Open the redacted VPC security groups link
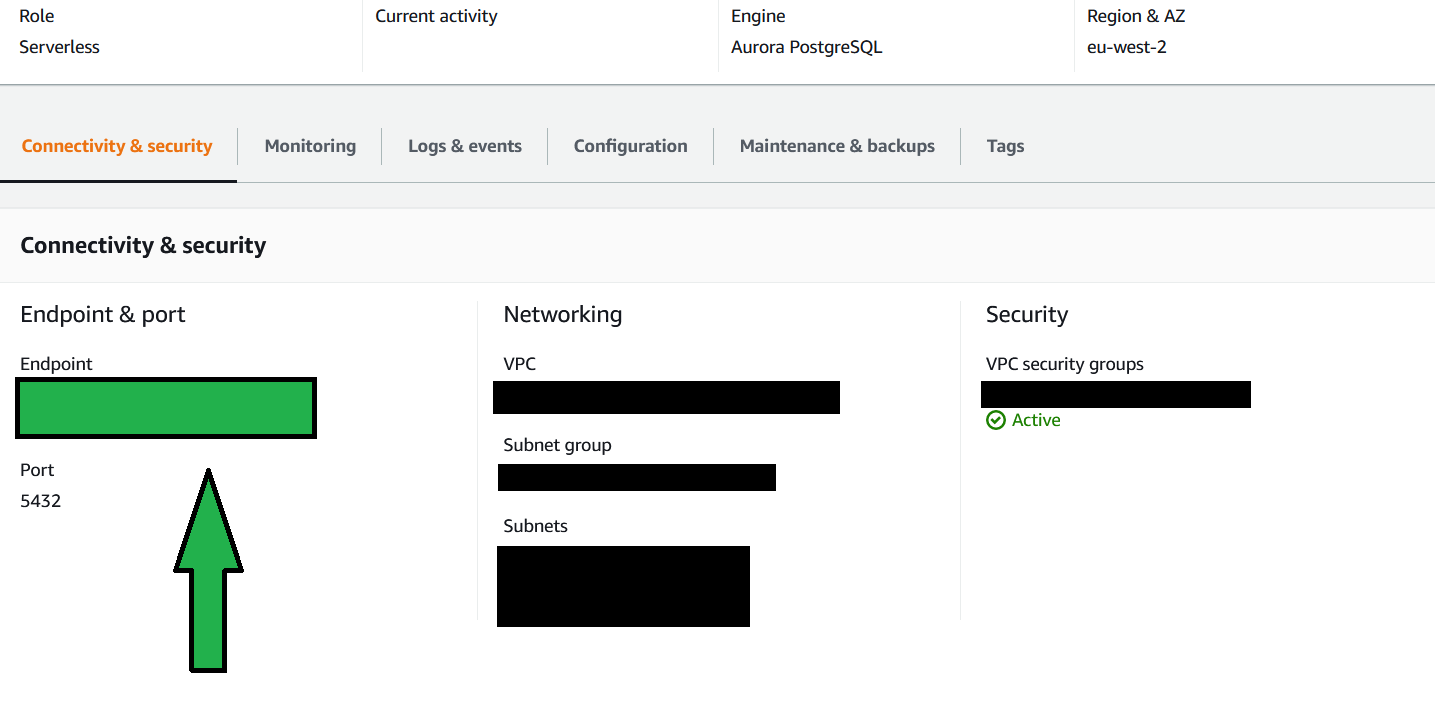The height and width of the screenshot is (708, 1435). 1116,394
